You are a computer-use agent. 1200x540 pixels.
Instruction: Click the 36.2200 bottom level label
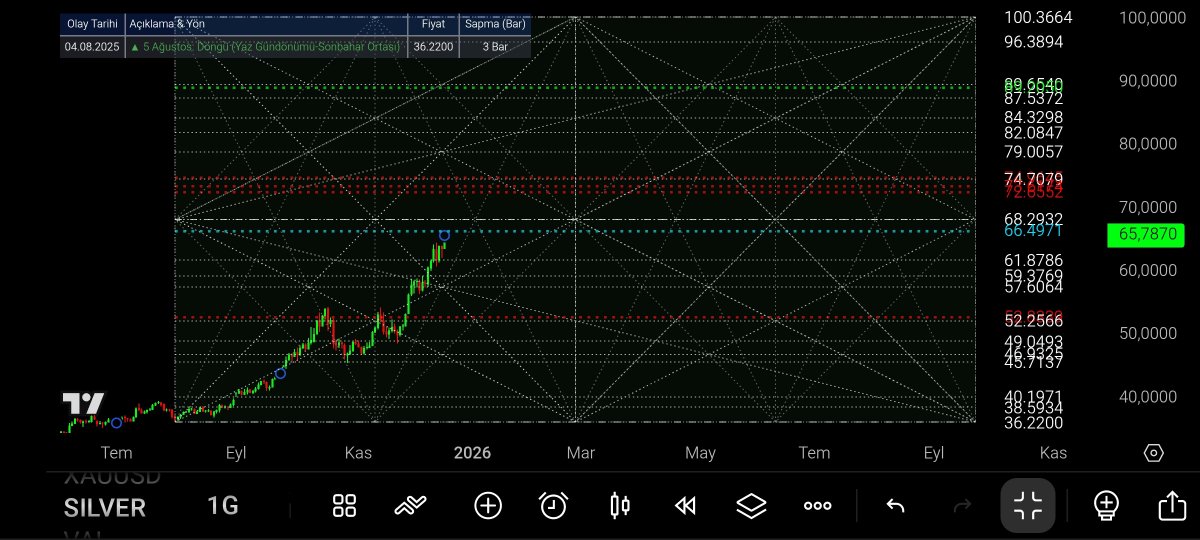[x=1034, y=423]
